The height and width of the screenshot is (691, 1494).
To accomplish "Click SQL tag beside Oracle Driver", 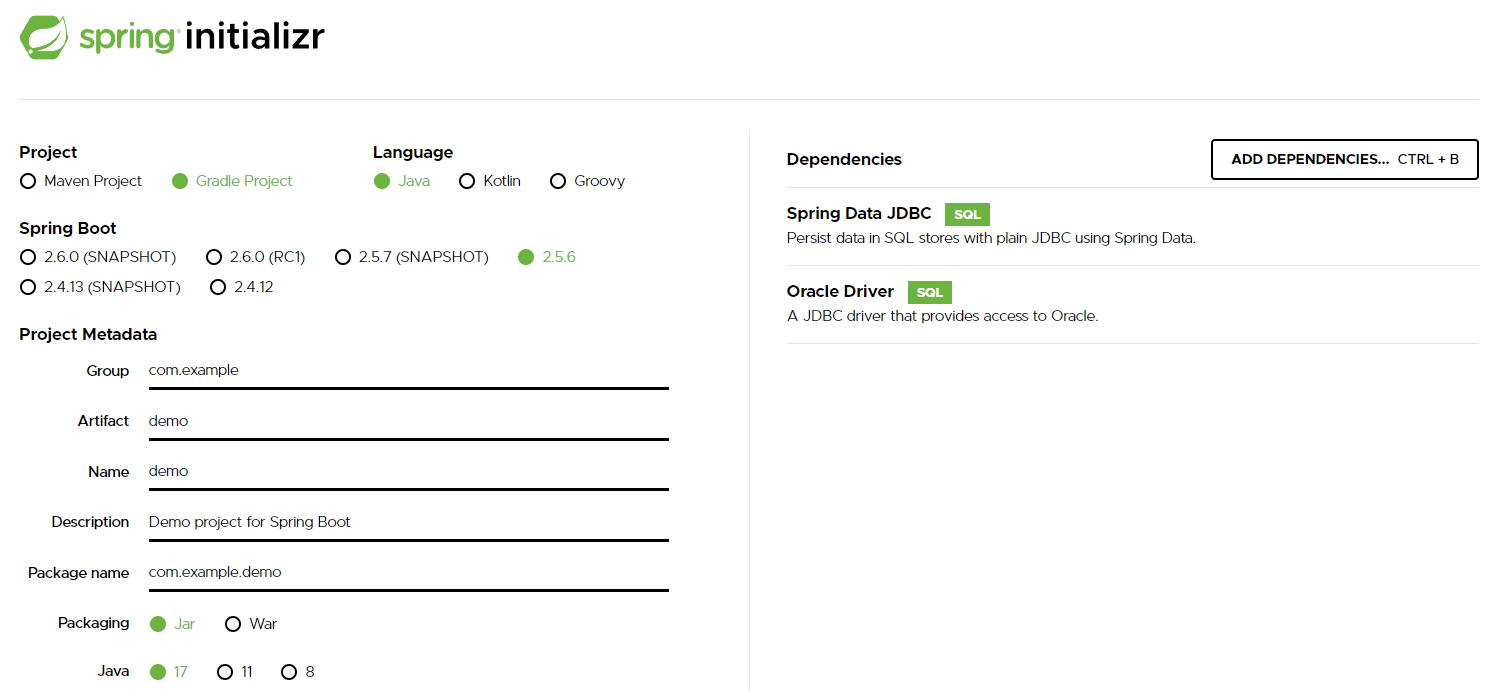I will pos(930,292).
